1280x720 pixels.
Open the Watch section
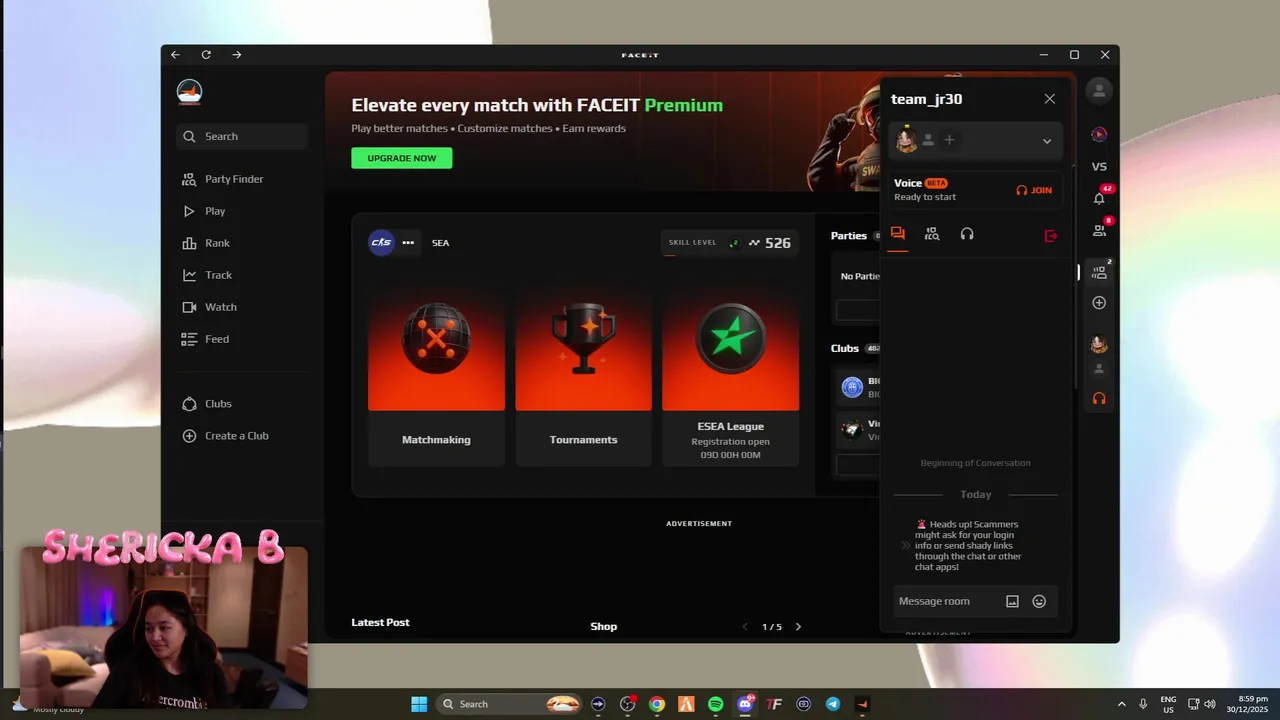tap(209, 307)
